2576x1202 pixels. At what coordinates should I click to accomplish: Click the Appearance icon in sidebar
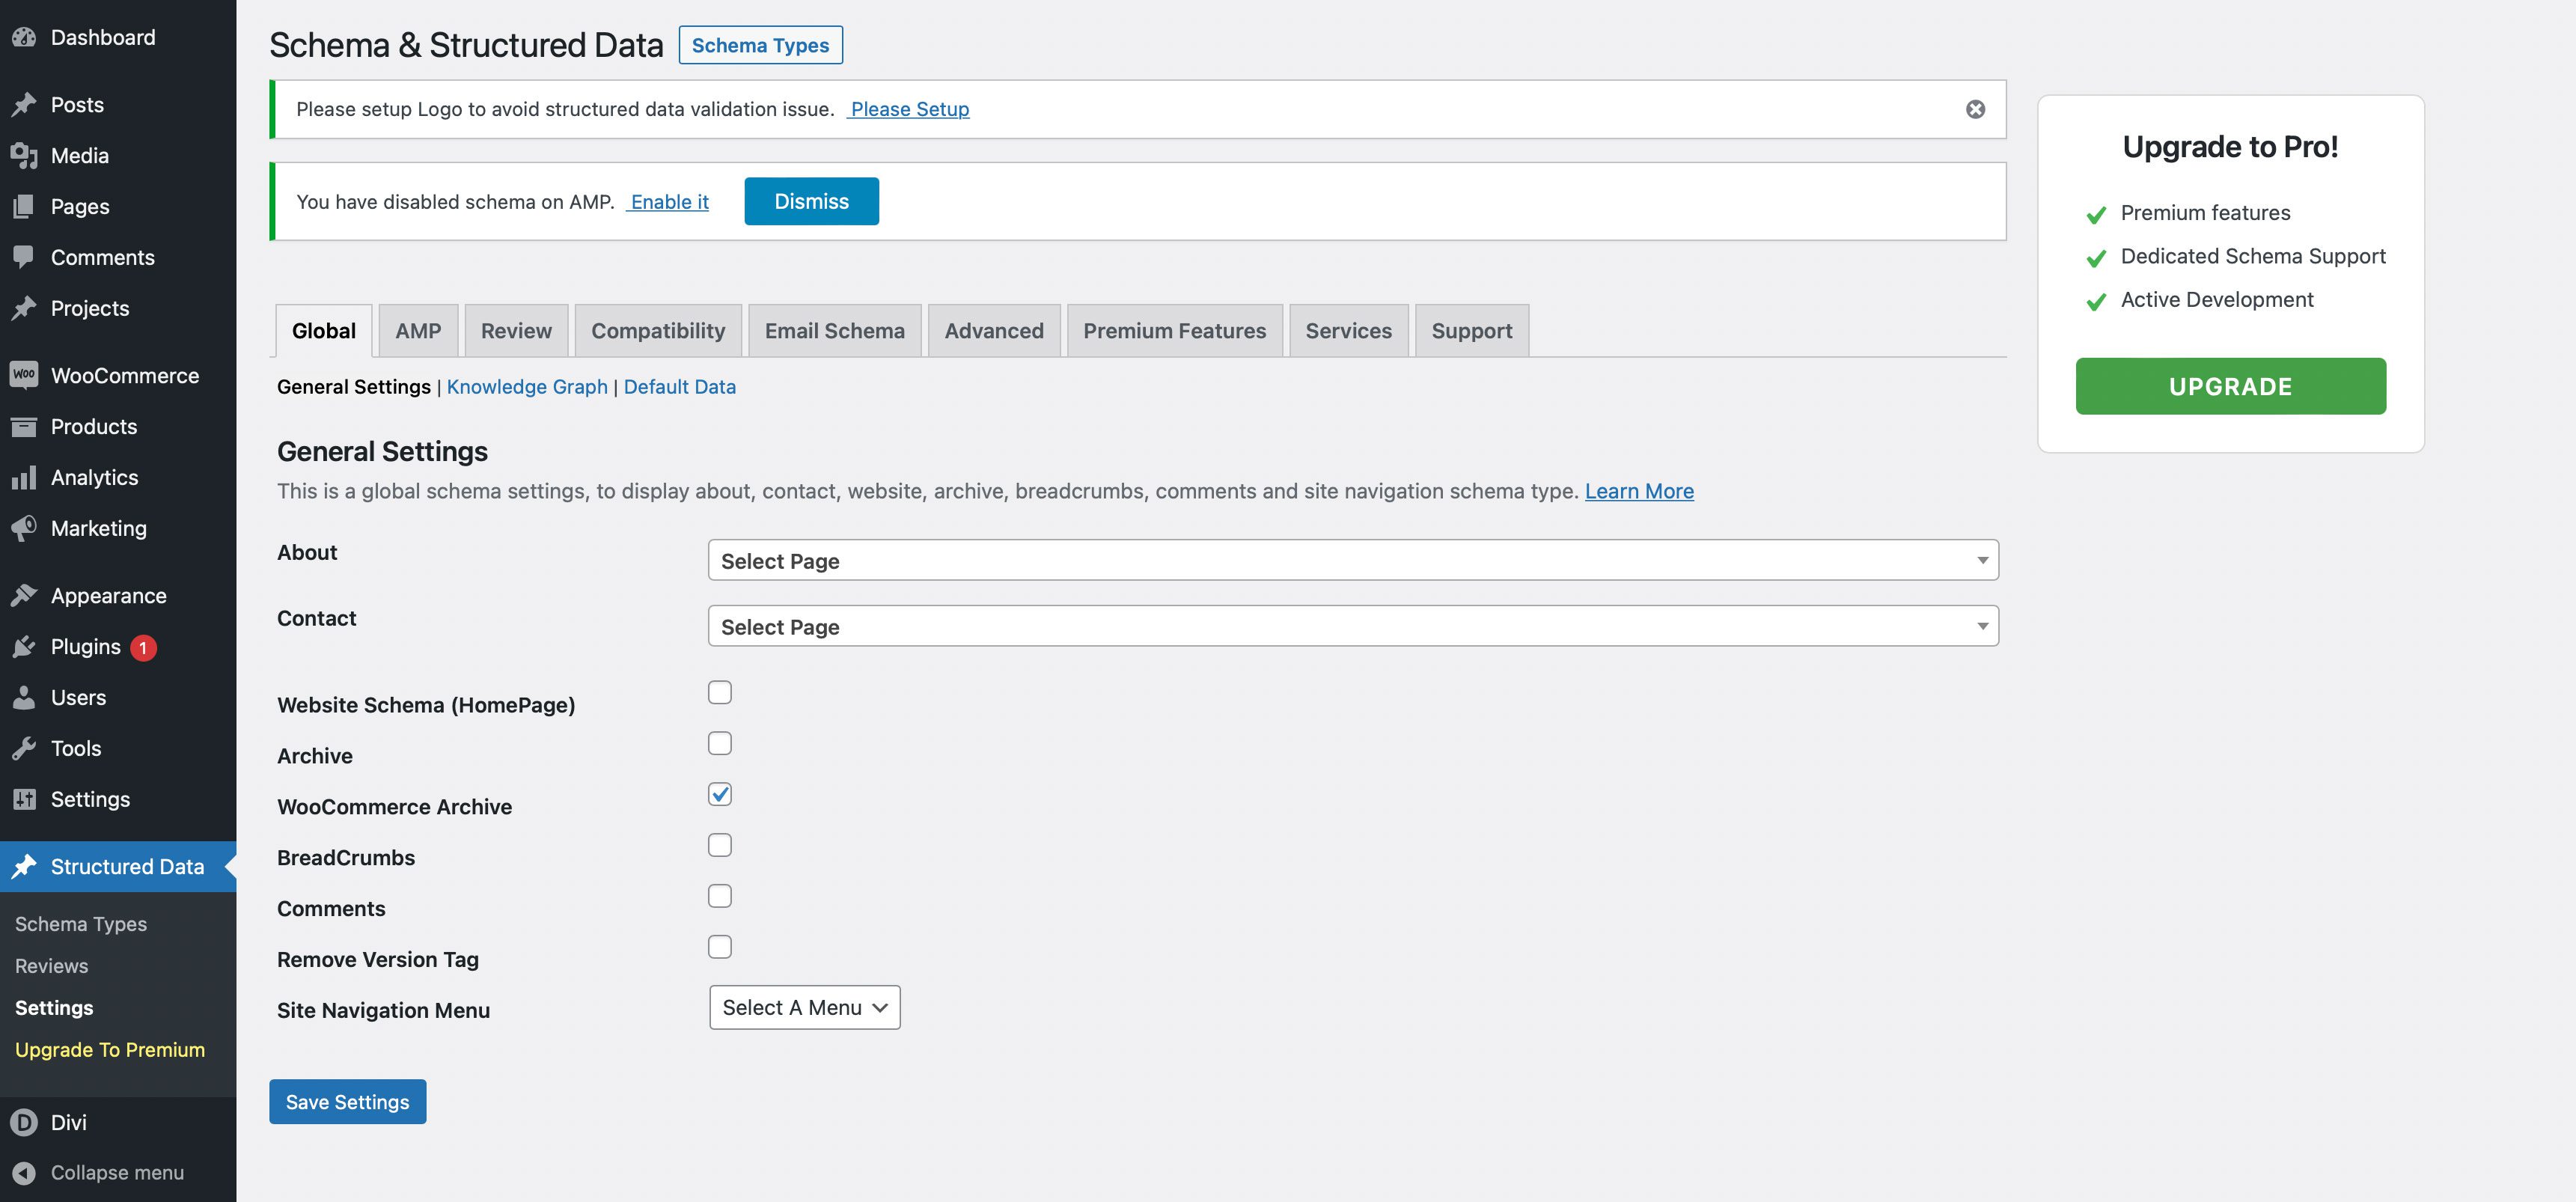coord(23,594)
